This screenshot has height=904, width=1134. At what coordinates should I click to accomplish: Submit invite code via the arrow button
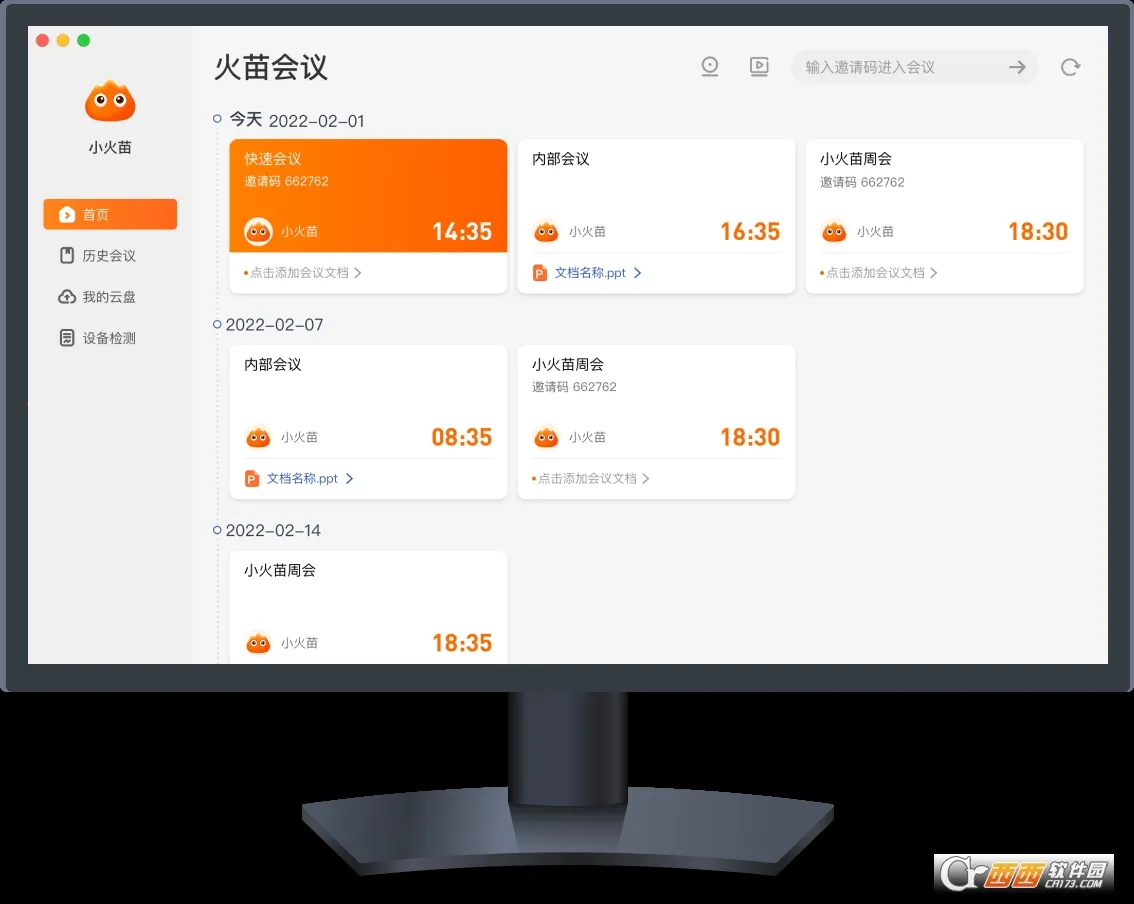coord(1018,67)
